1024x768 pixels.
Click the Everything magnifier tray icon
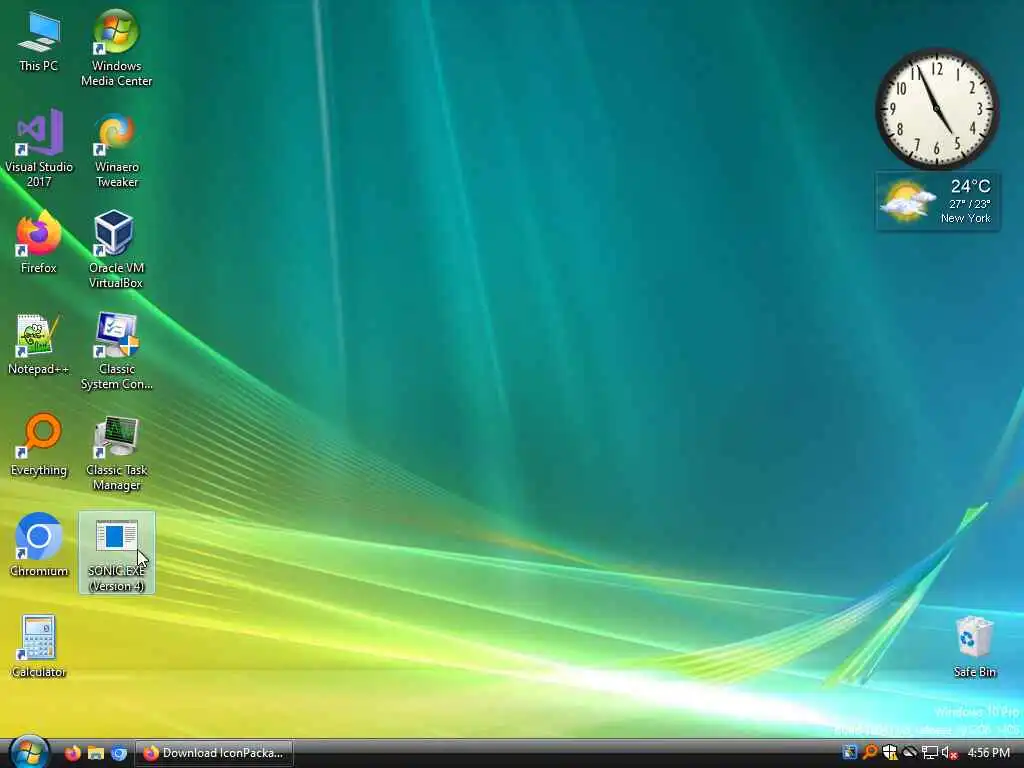click(869, 752)
